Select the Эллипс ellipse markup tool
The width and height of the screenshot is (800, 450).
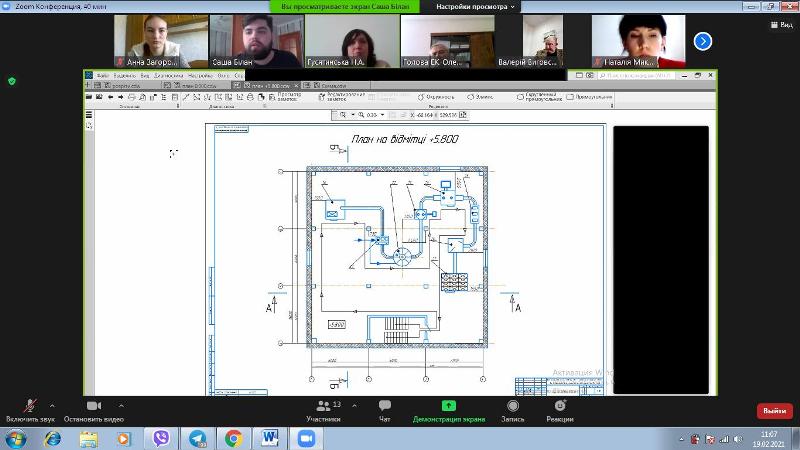click(480, 97)
